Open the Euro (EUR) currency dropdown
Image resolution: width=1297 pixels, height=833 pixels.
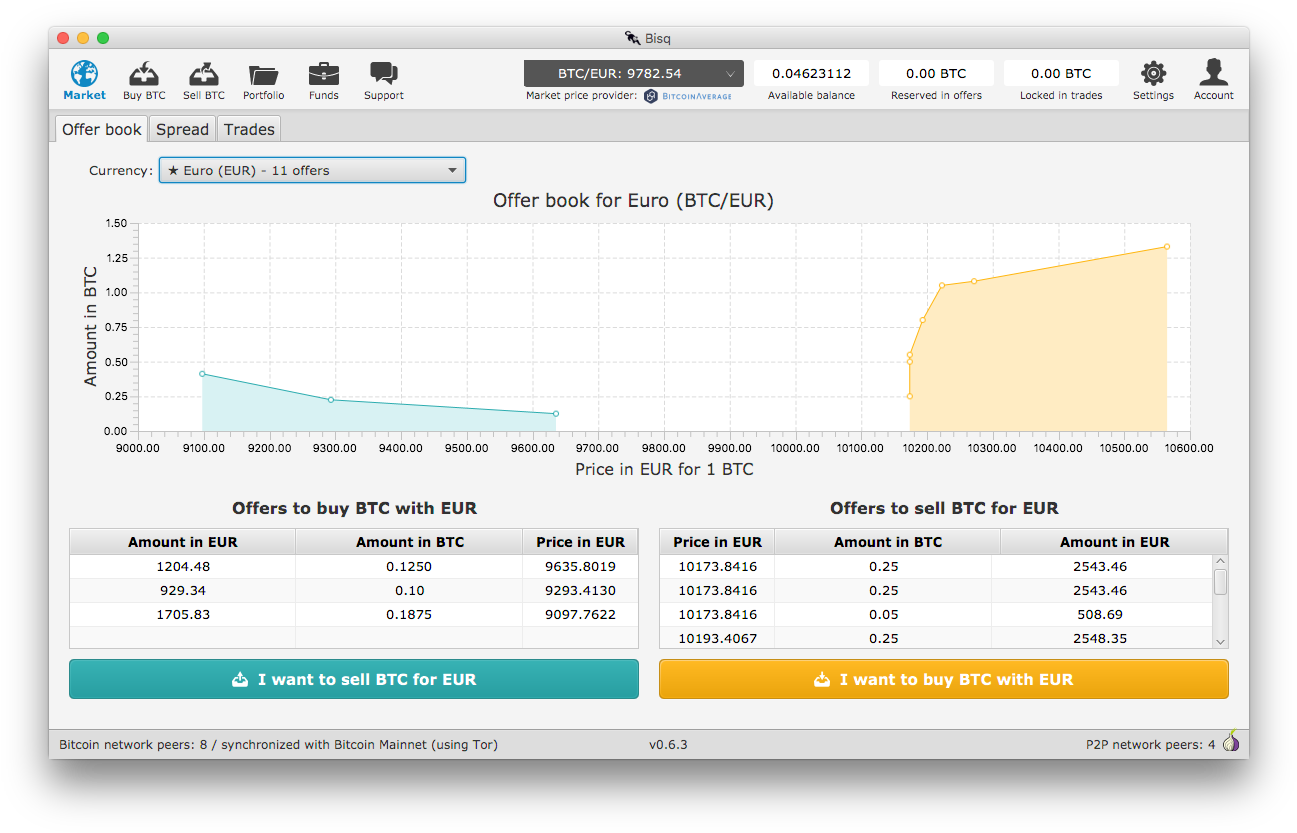coord(312,169)
